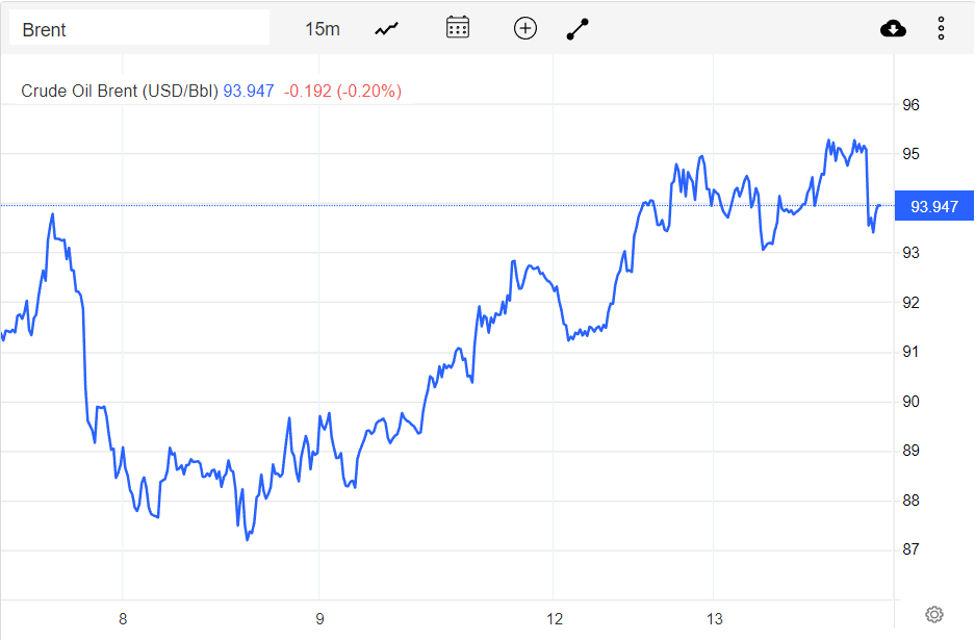Open the chart type line icon
This screenshot has height=641, width=977.
tap(387, 29)
